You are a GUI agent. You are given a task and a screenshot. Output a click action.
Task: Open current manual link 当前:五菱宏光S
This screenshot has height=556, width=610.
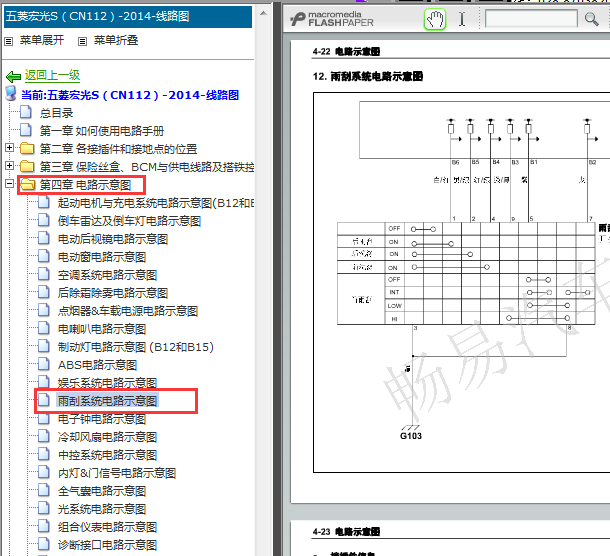click(x=130, y=95)
